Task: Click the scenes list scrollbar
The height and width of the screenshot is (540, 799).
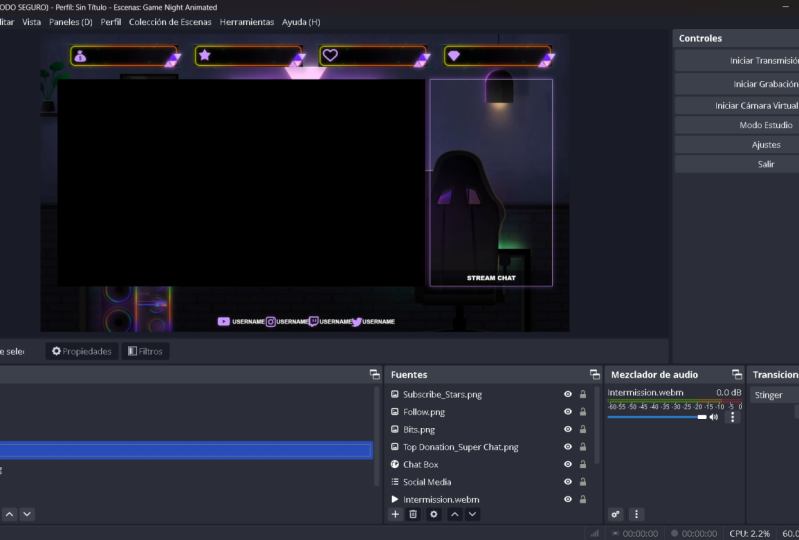Action: pos(377,436)
